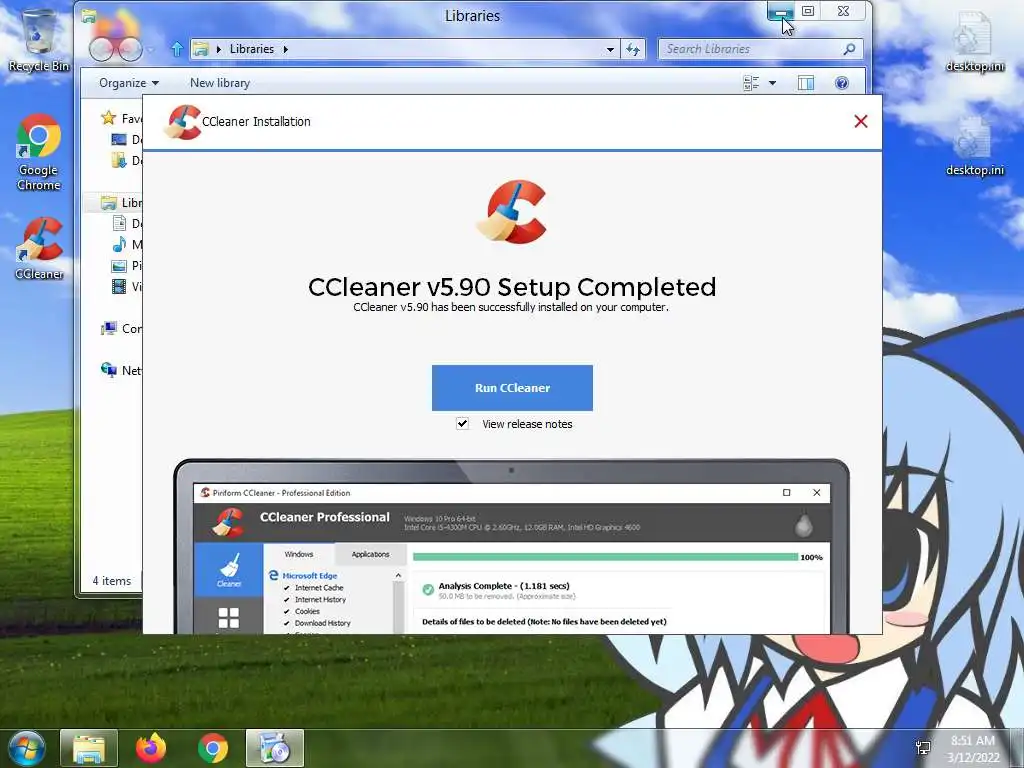Expand the root arrow before Libraries breadcrumb
This screenshot has height=768, width=1024.
pyautogui.click(x=219, y=49)
